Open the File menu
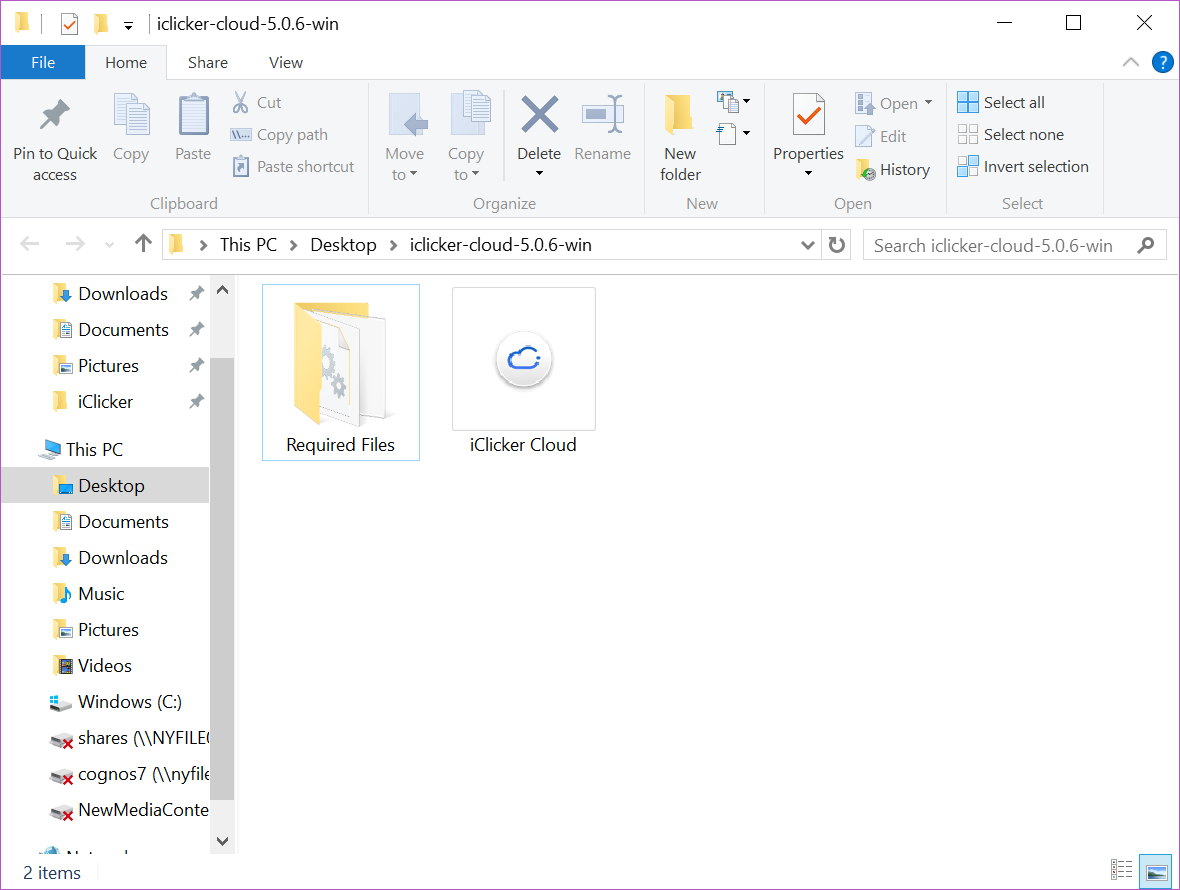 pos(42,61)
